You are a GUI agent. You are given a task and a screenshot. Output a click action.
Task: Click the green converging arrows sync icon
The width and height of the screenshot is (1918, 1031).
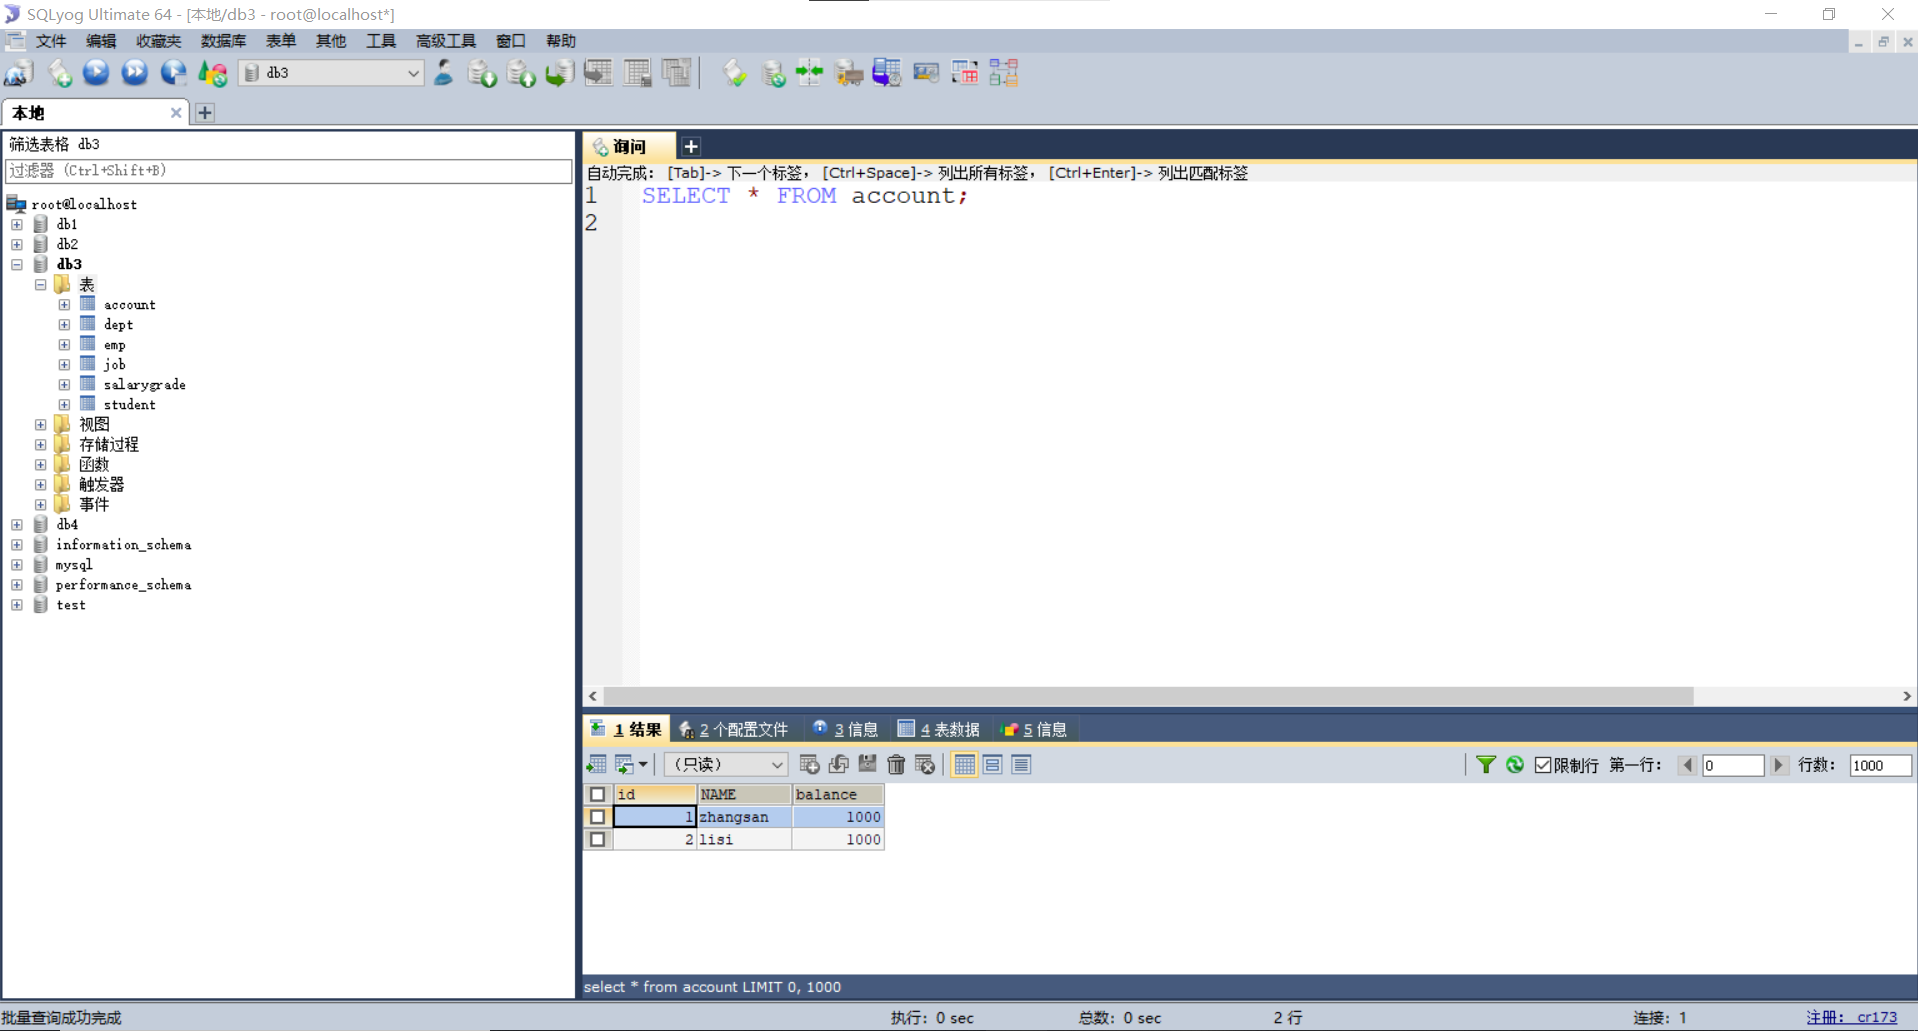coord(809,73)
